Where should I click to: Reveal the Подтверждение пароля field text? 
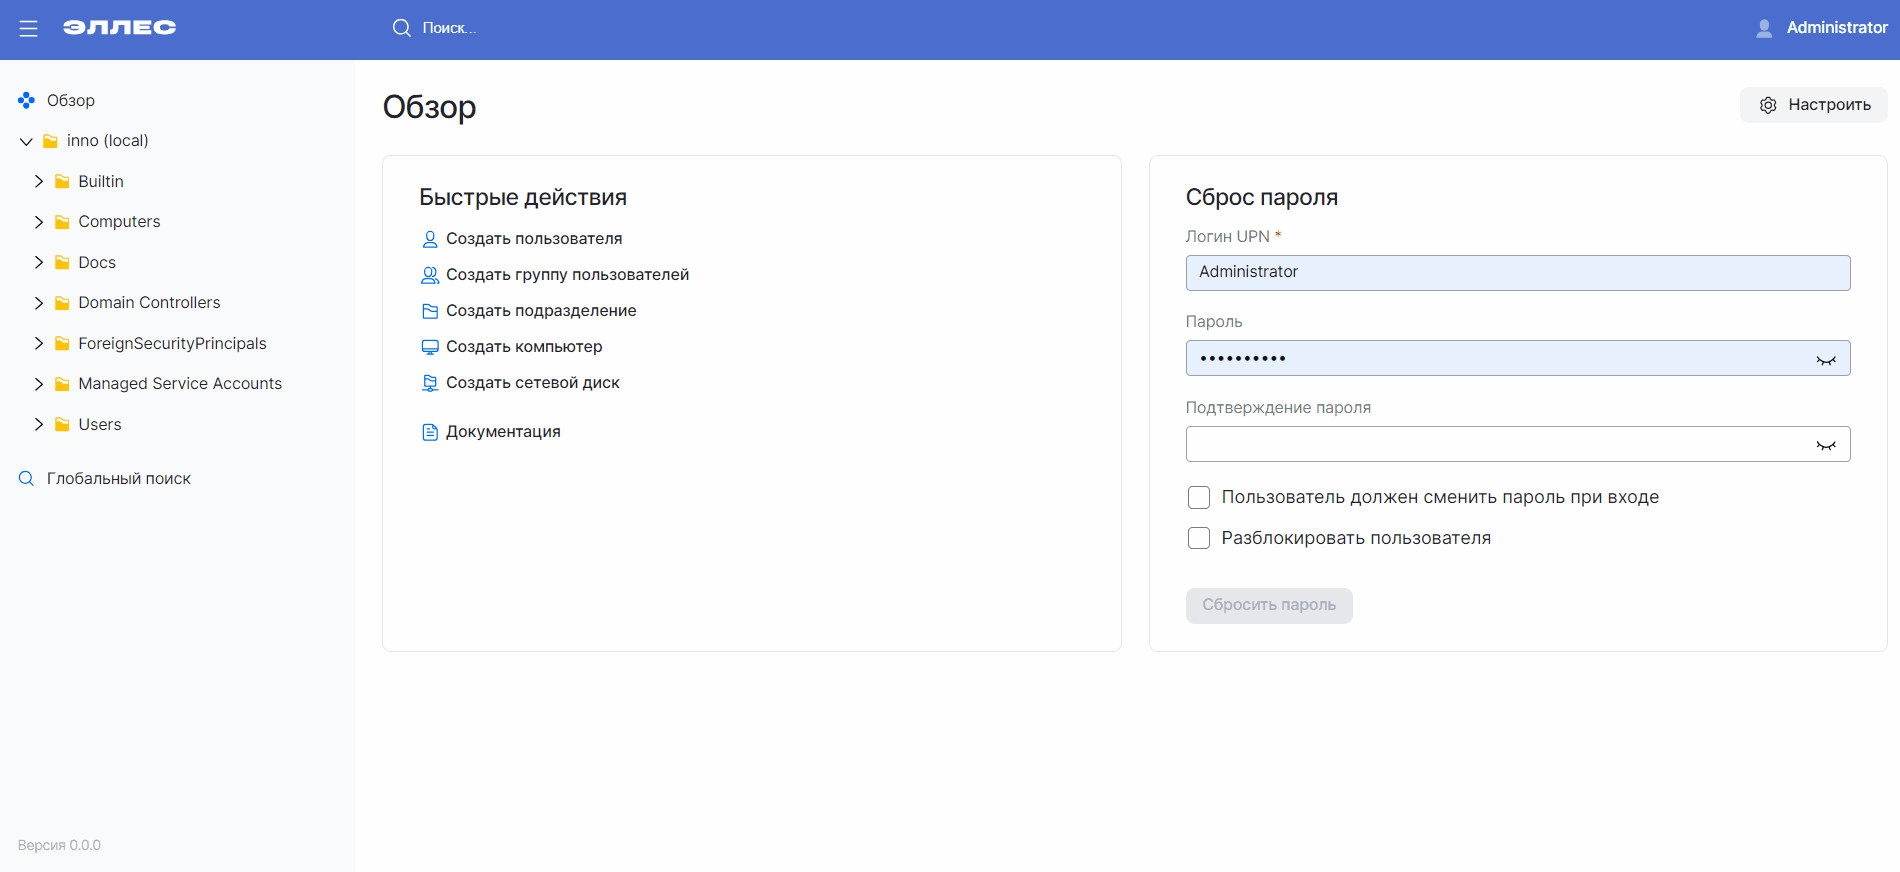tap(1825, 445)
